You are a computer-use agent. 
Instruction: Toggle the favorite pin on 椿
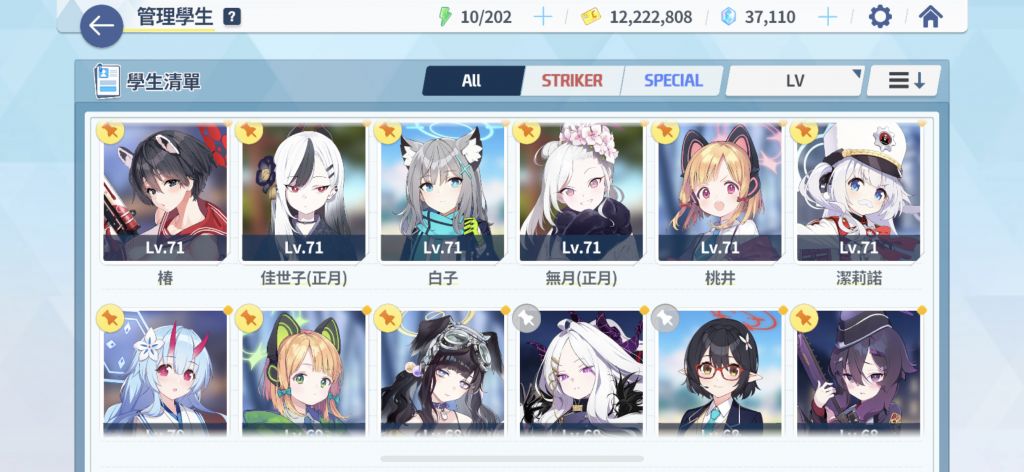(110, 131)
